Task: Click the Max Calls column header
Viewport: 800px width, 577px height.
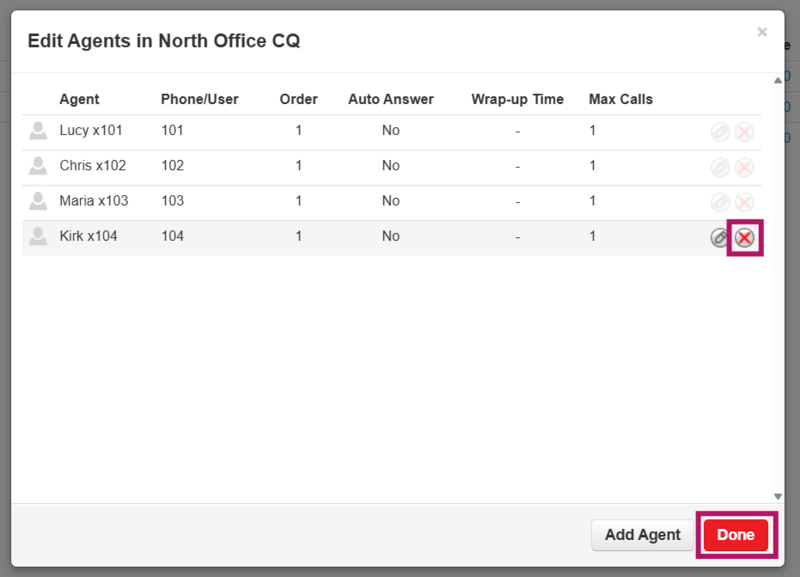Action: (620, 99)
